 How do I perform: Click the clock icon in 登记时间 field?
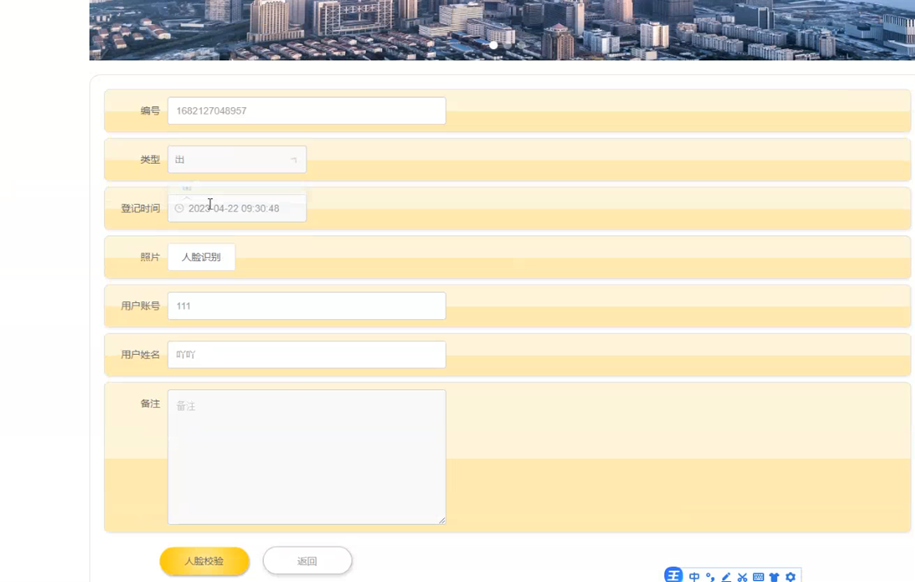click(179, 208)
